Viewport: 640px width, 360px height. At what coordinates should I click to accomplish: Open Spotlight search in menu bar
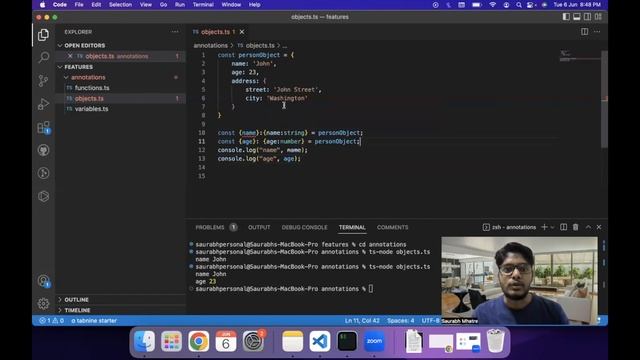(518, 5)
